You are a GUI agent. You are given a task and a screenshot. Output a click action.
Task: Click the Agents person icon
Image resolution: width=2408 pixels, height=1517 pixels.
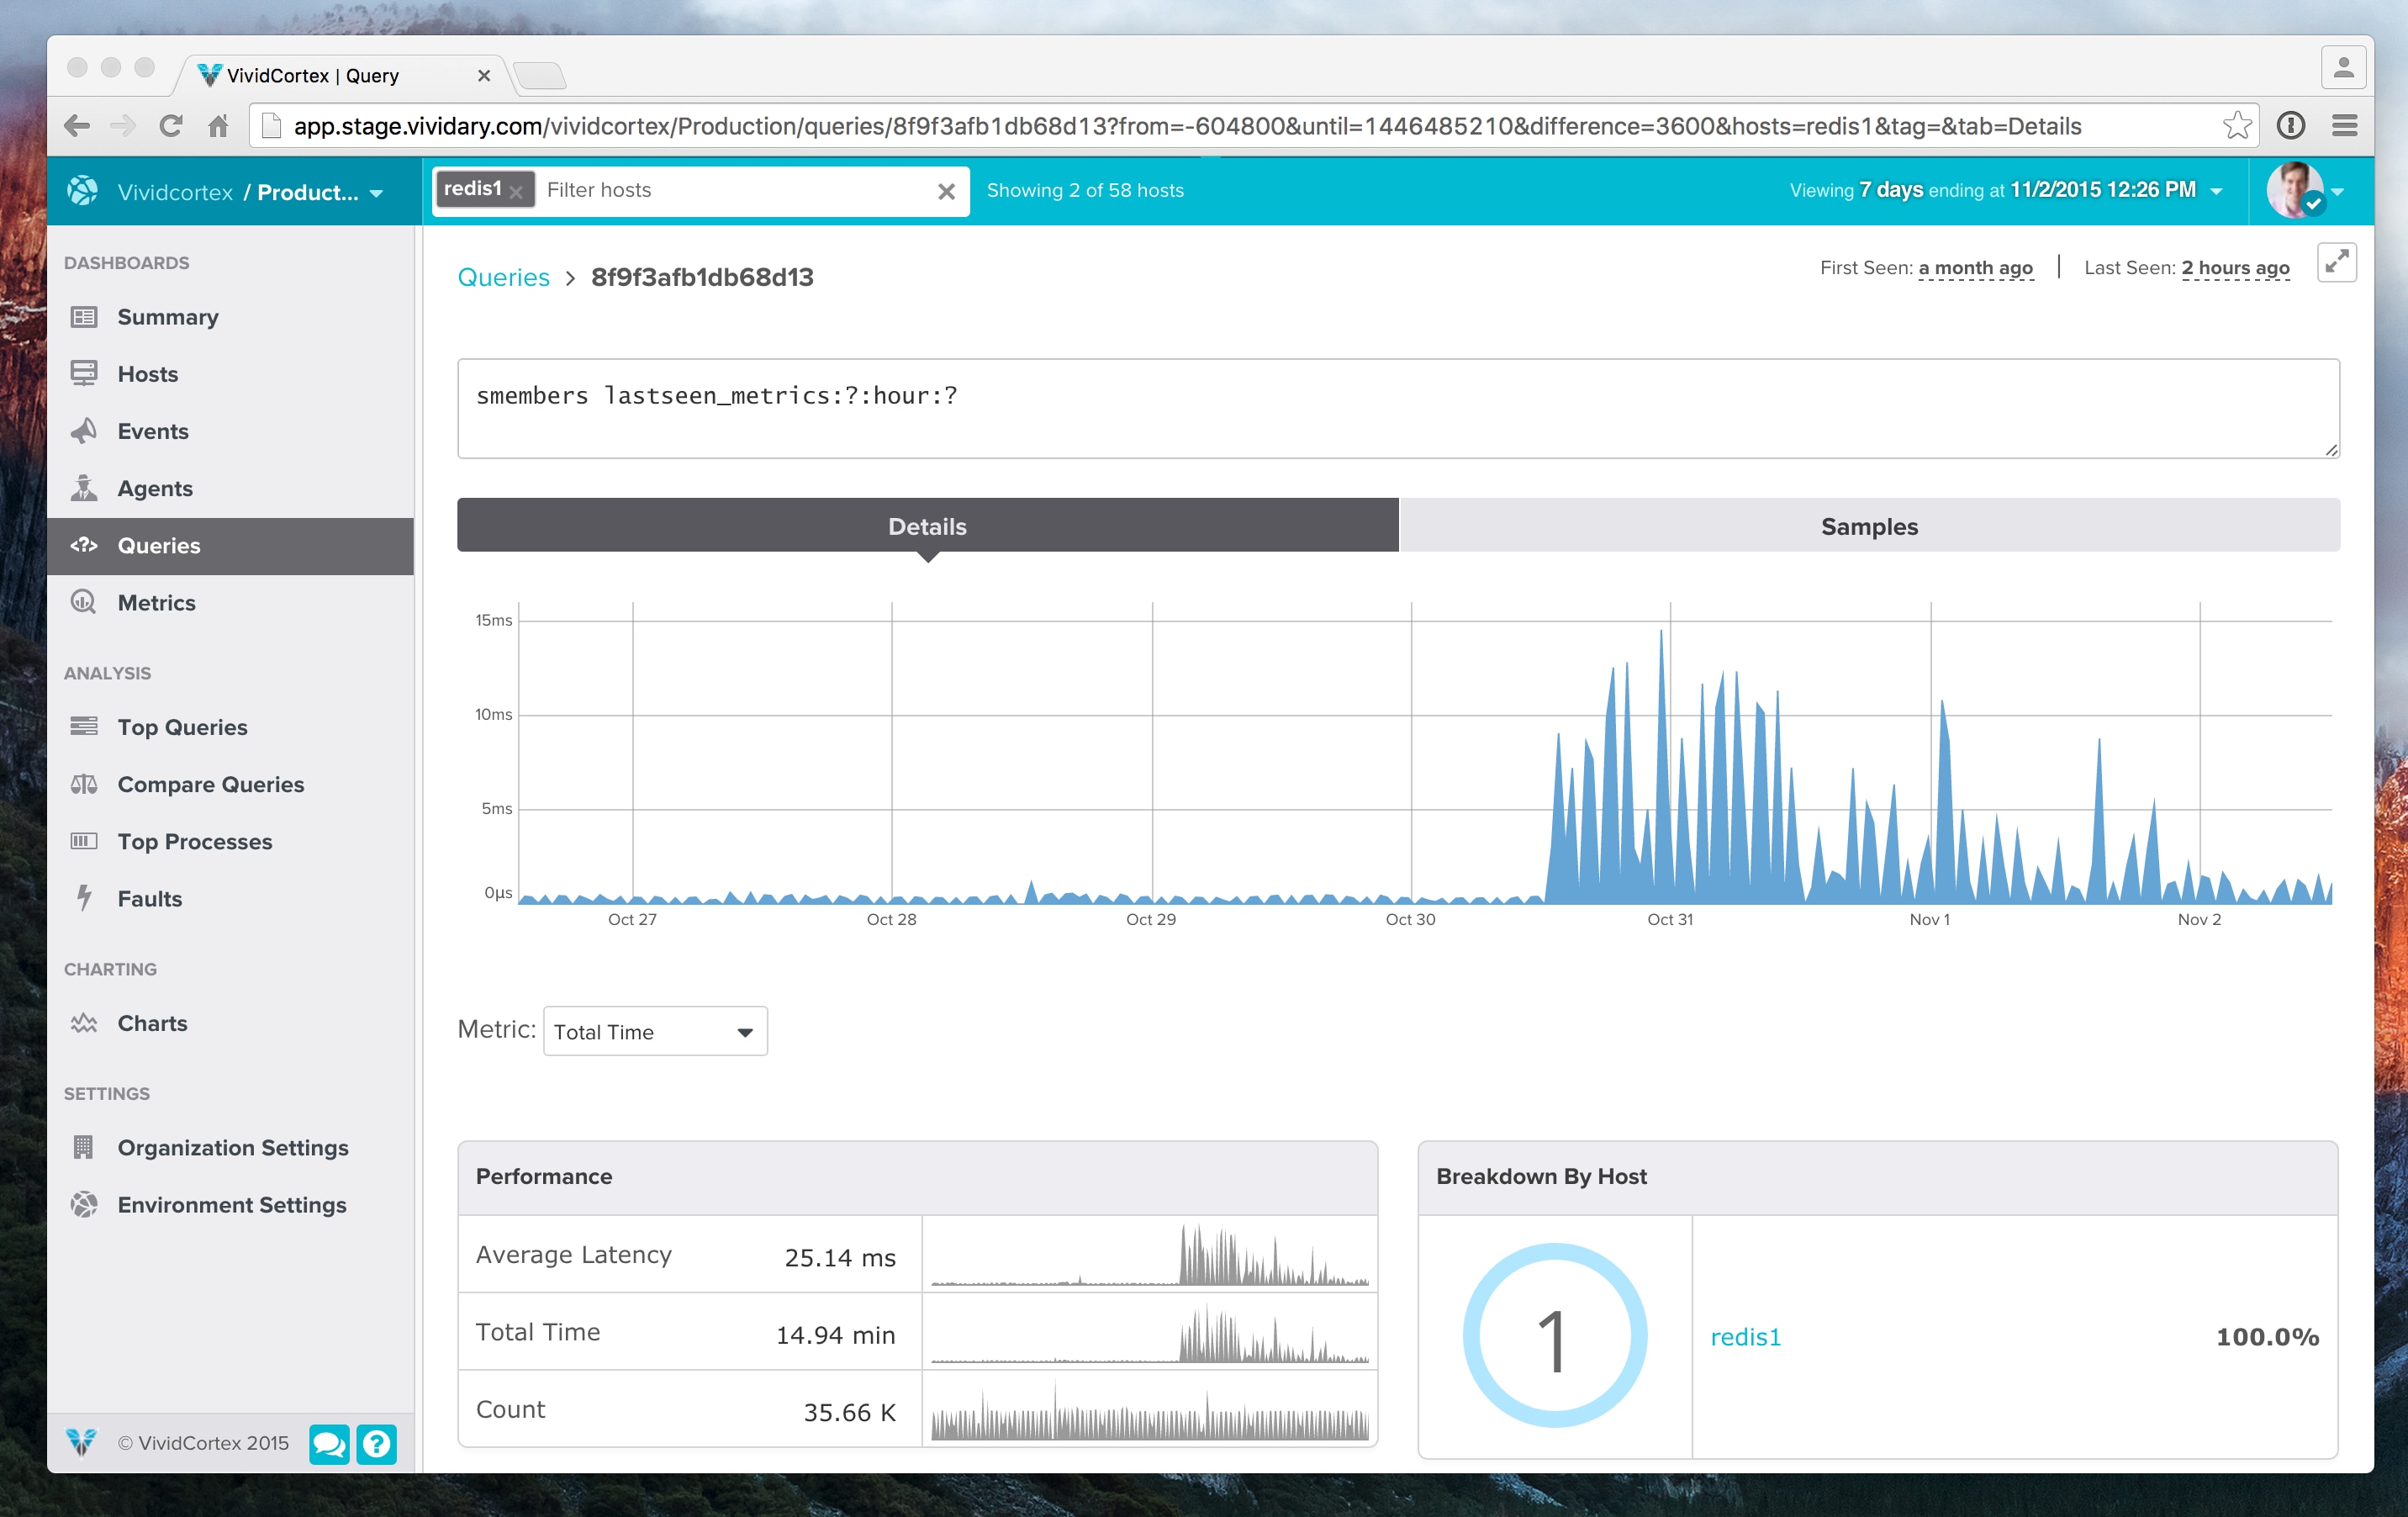(84, 488)
